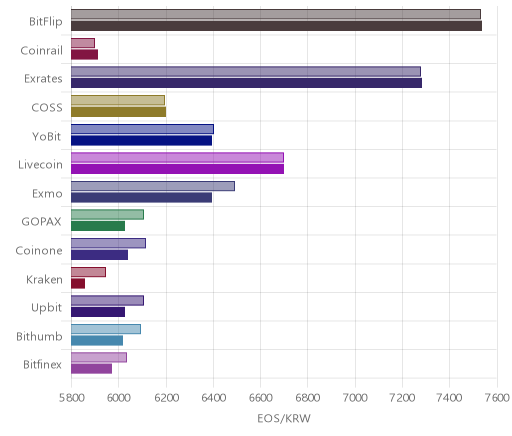
Task: Click the 7000 tick label
Action: click(x=355, y=398)
